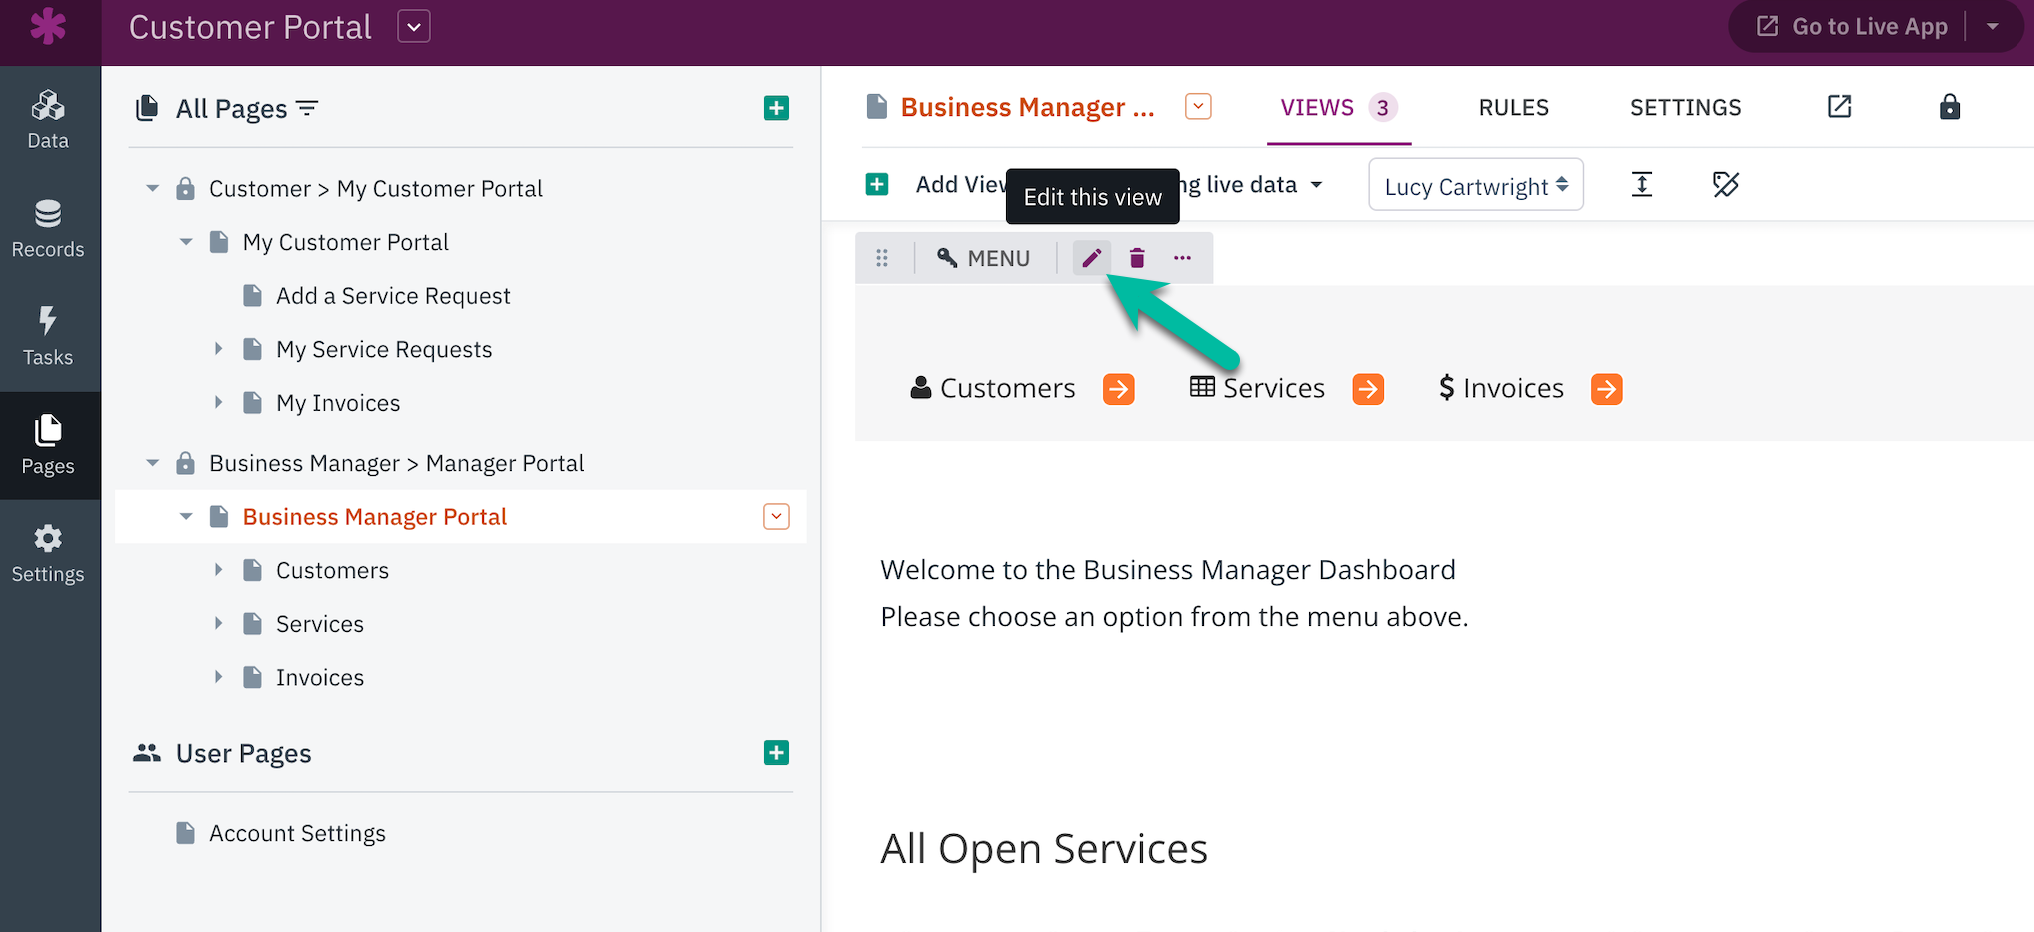
Task: Click the lock icon in page header
Action: coord(1949,107)
